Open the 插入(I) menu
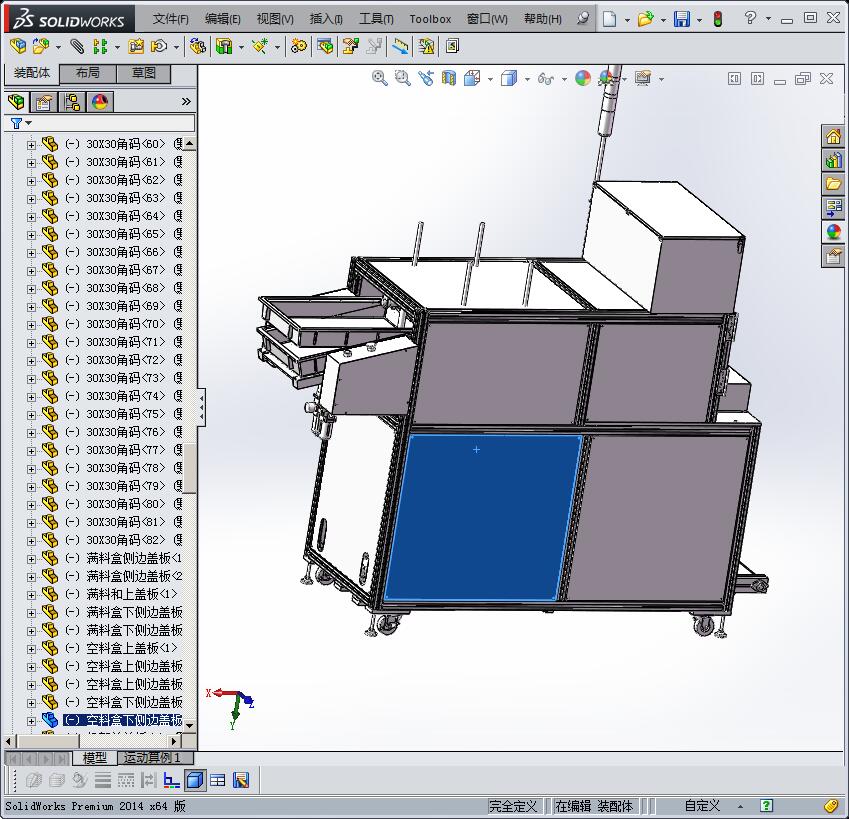Screen dimensions: 849x819 coord(326,19)
